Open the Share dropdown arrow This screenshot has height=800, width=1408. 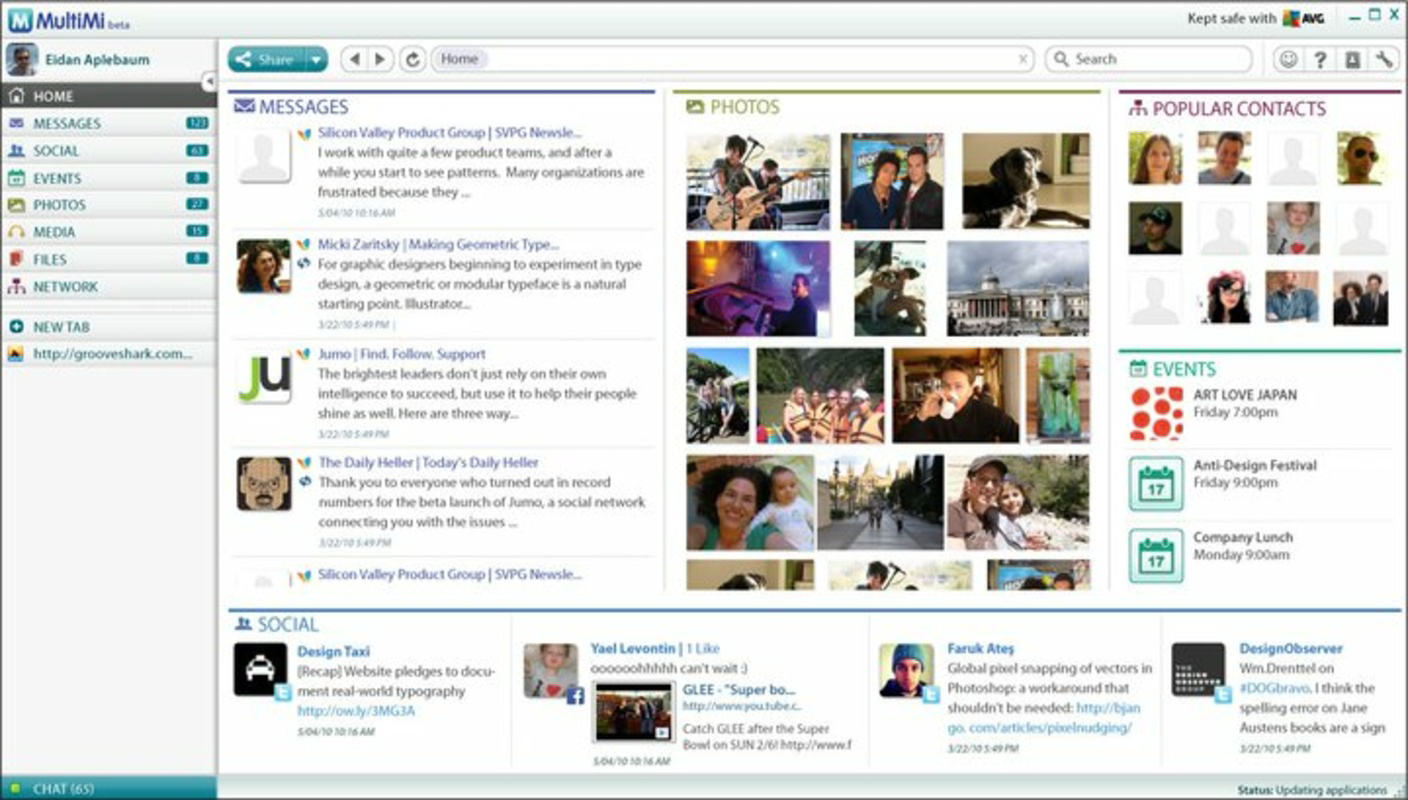[x=316, y=59]
